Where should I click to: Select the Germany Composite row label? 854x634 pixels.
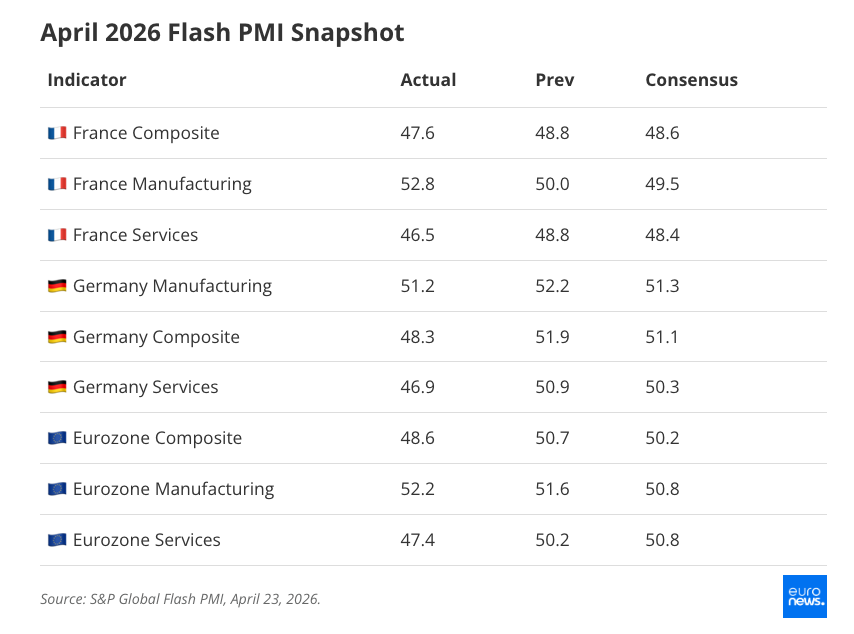[156, 337]
